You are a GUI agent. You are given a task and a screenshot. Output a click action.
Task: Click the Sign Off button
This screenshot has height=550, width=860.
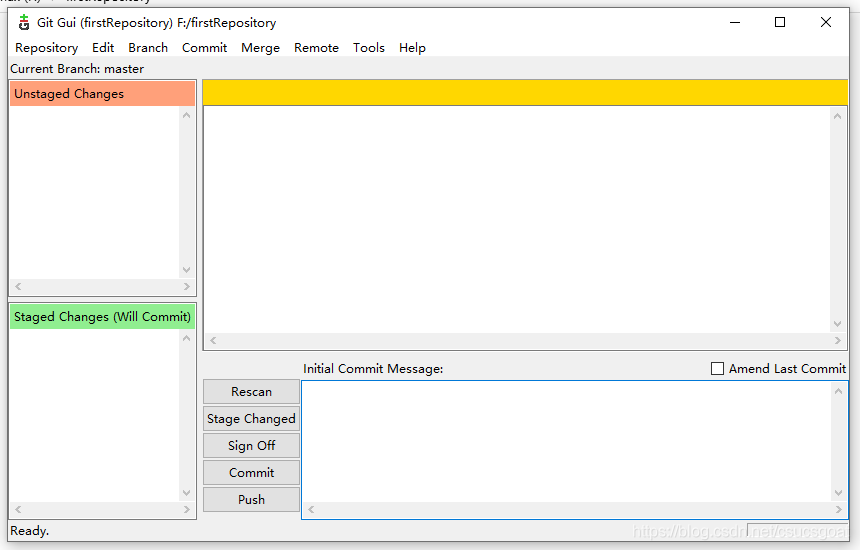click(251, 445)
